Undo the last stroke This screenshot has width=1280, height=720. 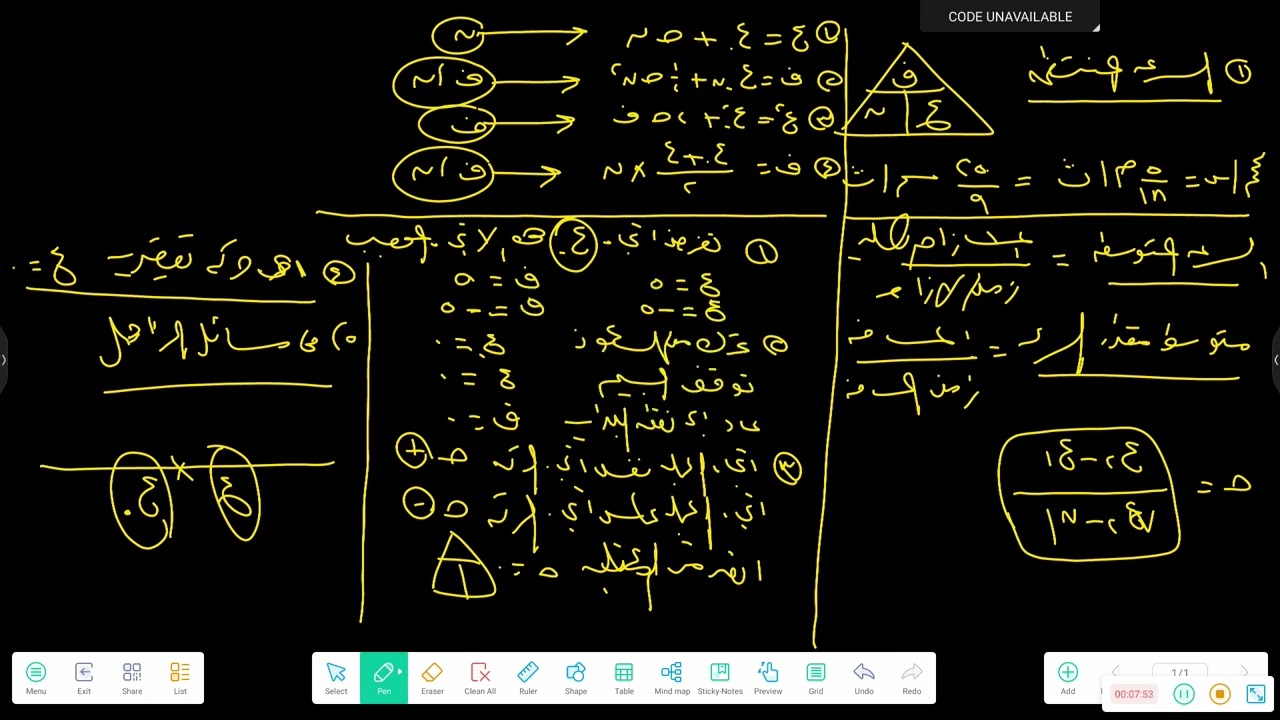[864, 678]
